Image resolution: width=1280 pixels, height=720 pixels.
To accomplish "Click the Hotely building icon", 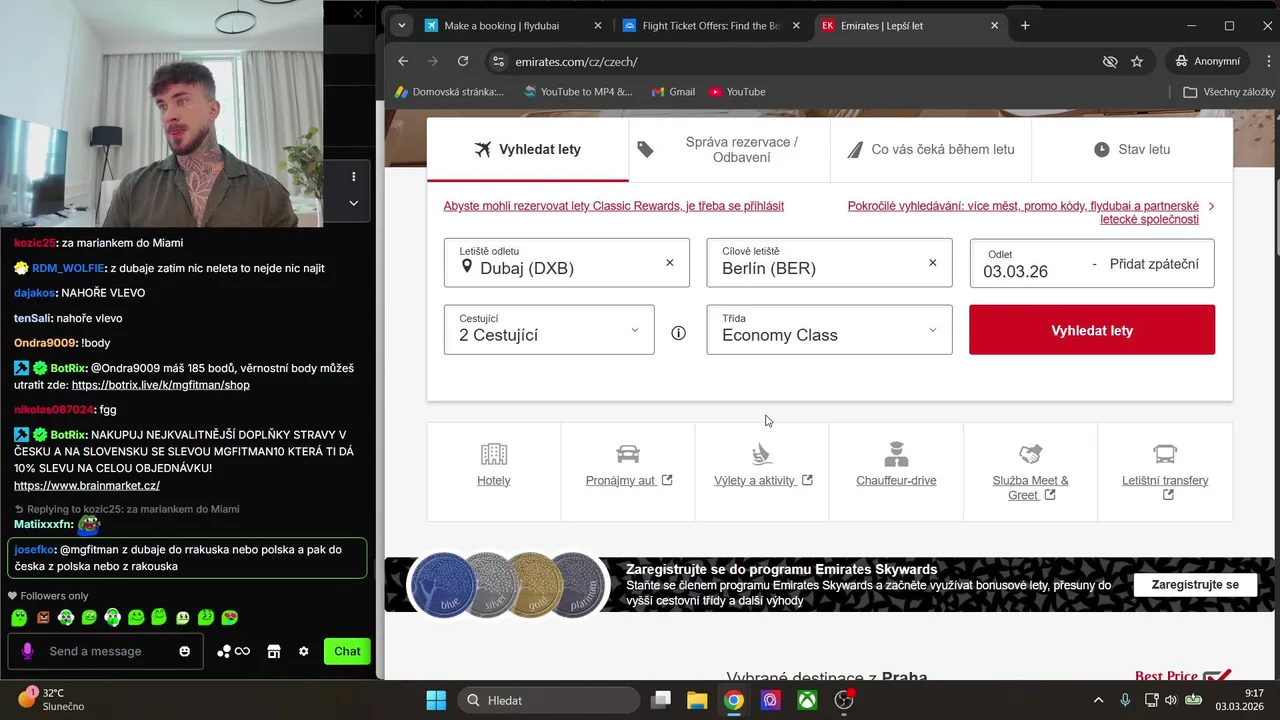I will pyautogui.click(x=494, y=454).
